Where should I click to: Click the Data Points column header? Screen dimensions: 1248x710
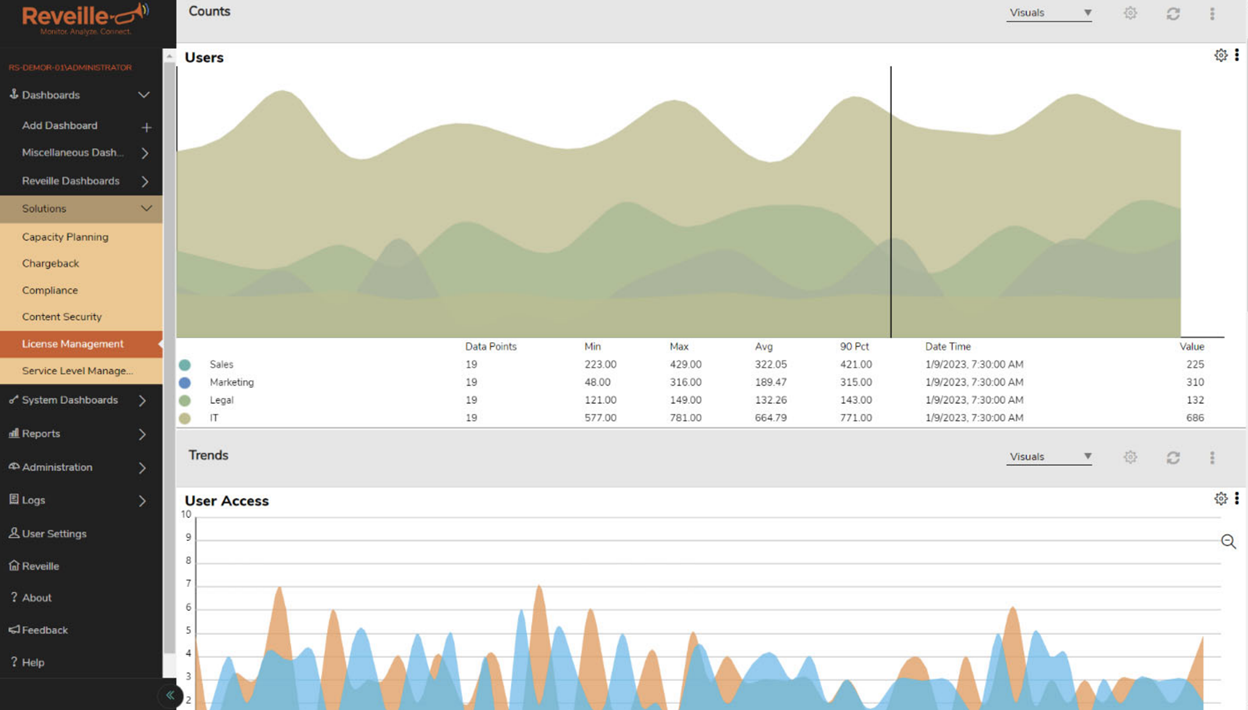tap(491, 347)
